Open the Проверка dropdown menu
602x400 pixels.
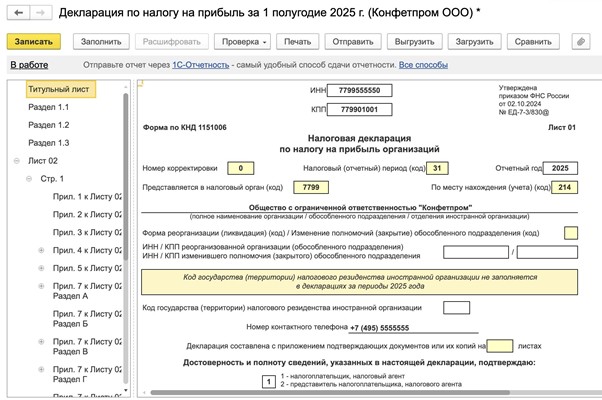pos(245,42)
